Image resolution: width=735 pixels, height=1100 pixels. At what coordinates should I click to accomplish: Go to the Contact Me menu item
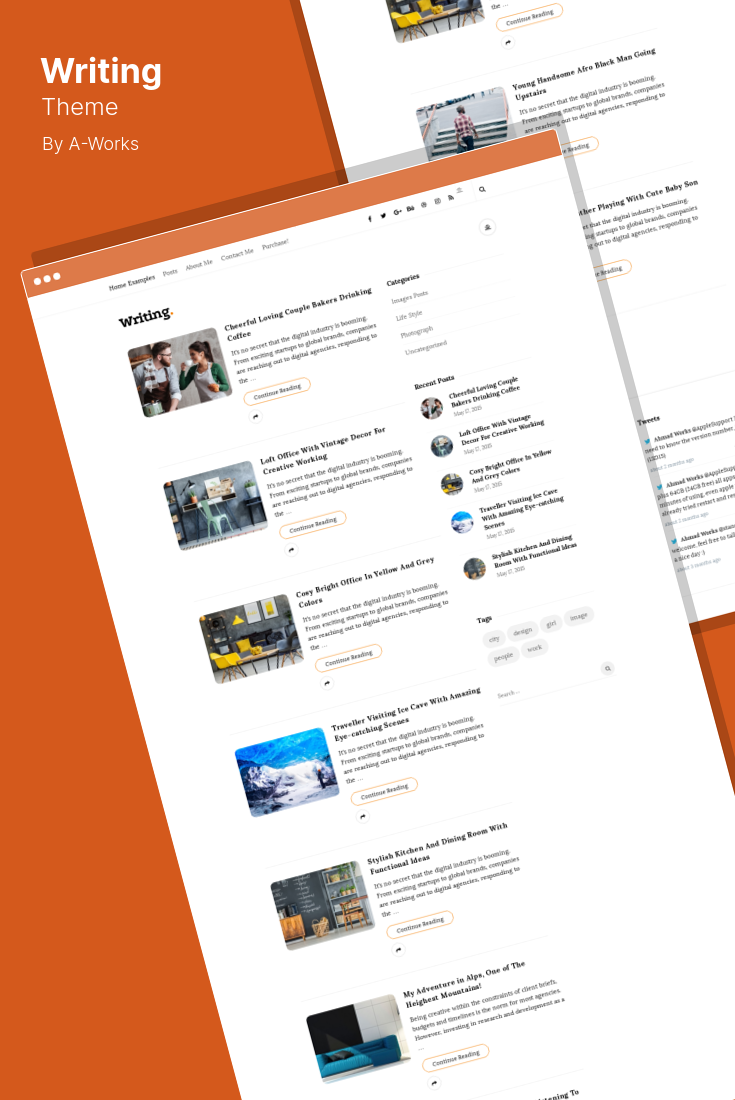(237, 254)
